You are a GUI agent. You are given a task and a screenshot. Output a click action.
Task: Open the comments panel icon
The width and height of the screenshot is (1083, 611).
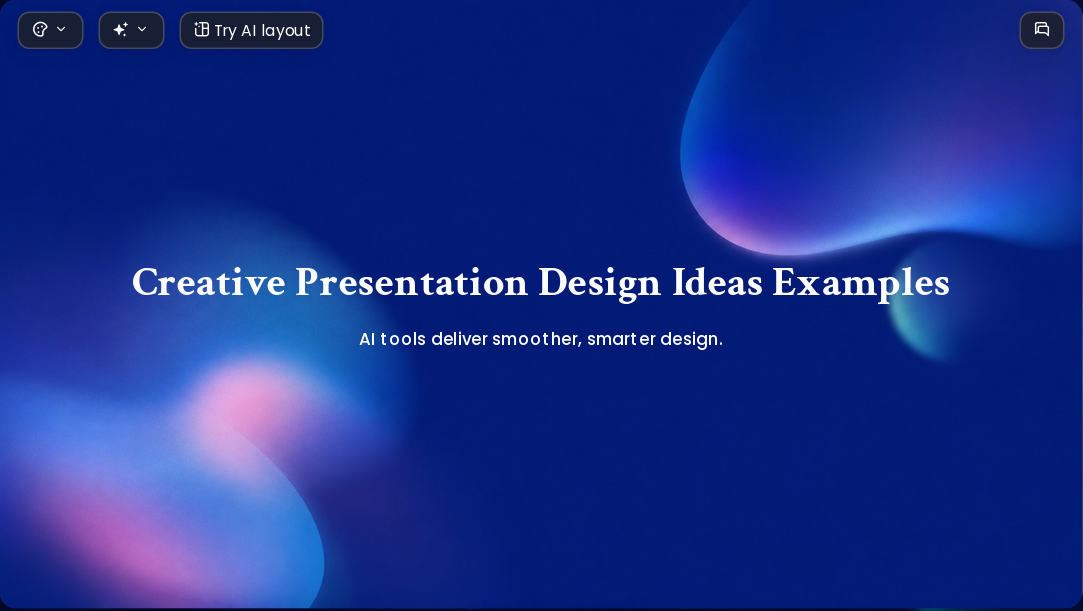click(x=1042, y=30)
